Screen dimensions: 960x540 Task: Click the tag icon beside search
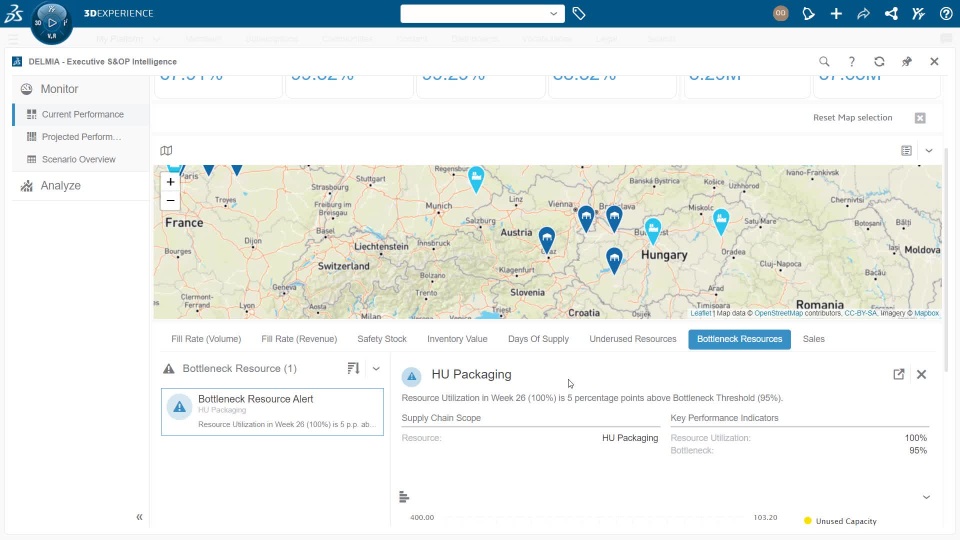click(579, 13)
